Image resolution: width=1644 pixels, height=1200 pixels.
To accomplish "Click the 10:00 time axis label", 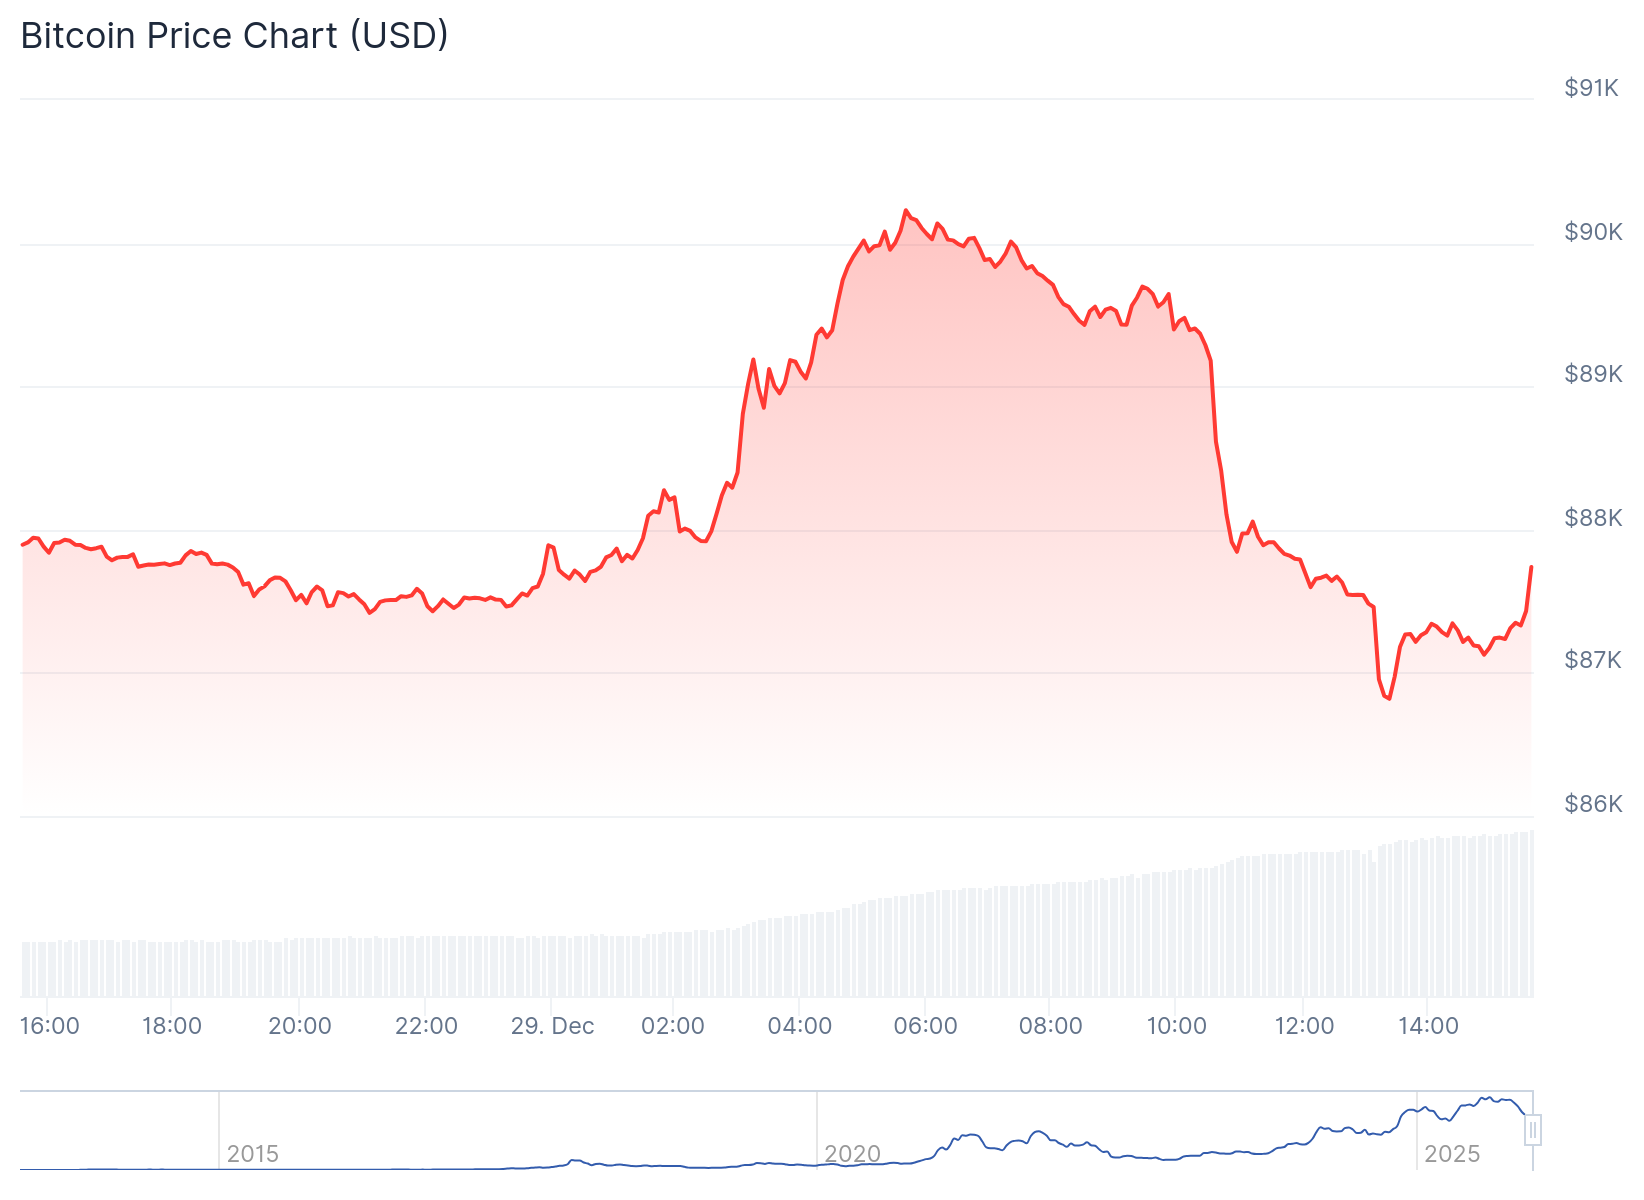I will point(1176,1026).
